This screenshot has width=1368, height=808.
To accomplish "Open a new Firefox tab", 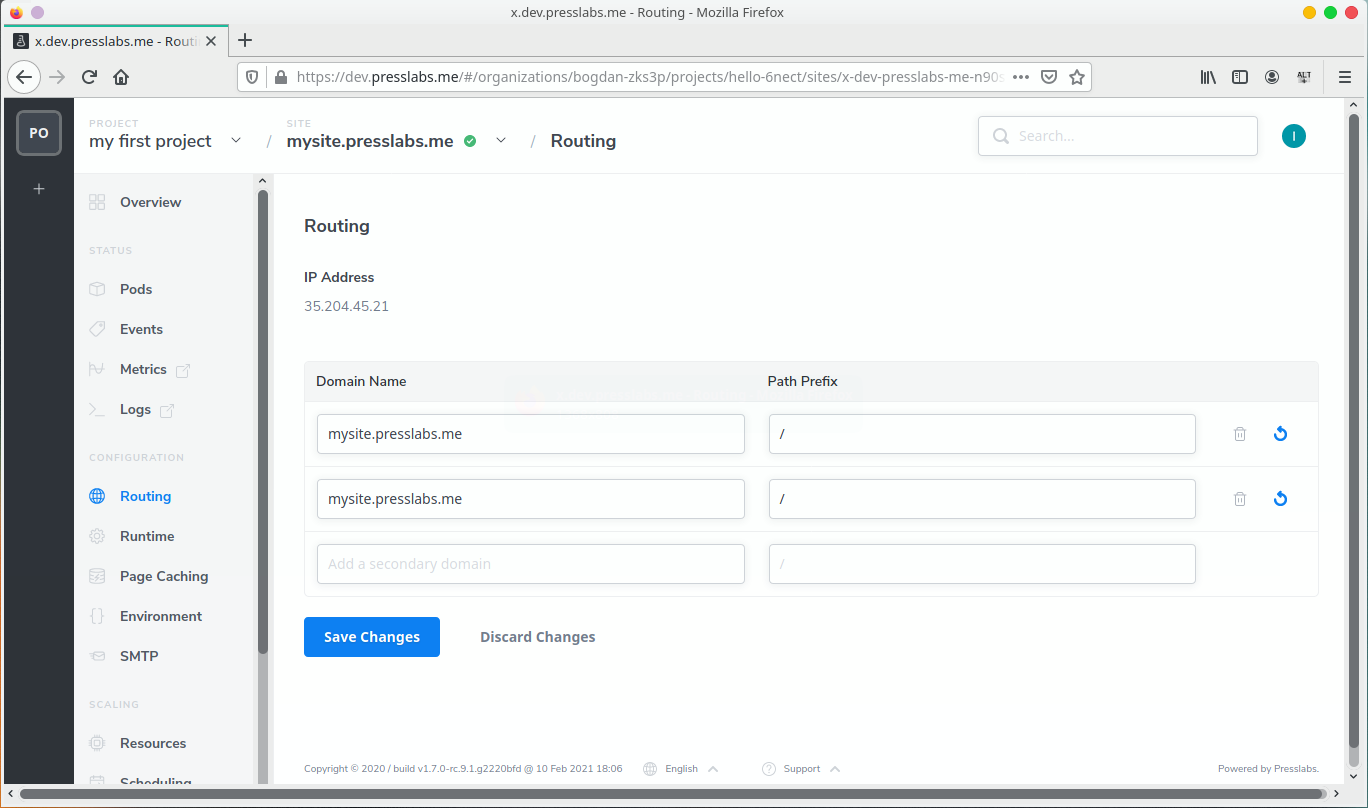I will tap(245, 40).
